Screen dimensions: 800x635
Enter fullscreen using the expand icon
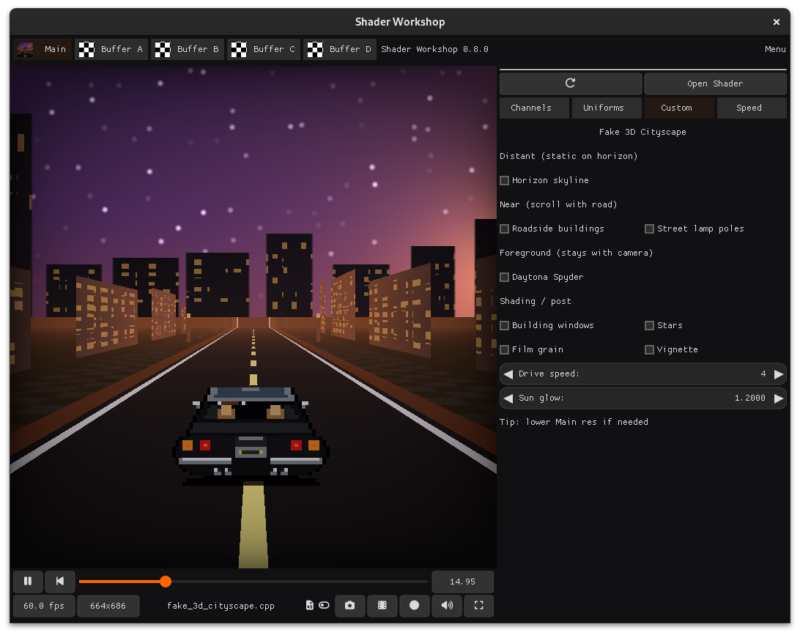(479, 605)
